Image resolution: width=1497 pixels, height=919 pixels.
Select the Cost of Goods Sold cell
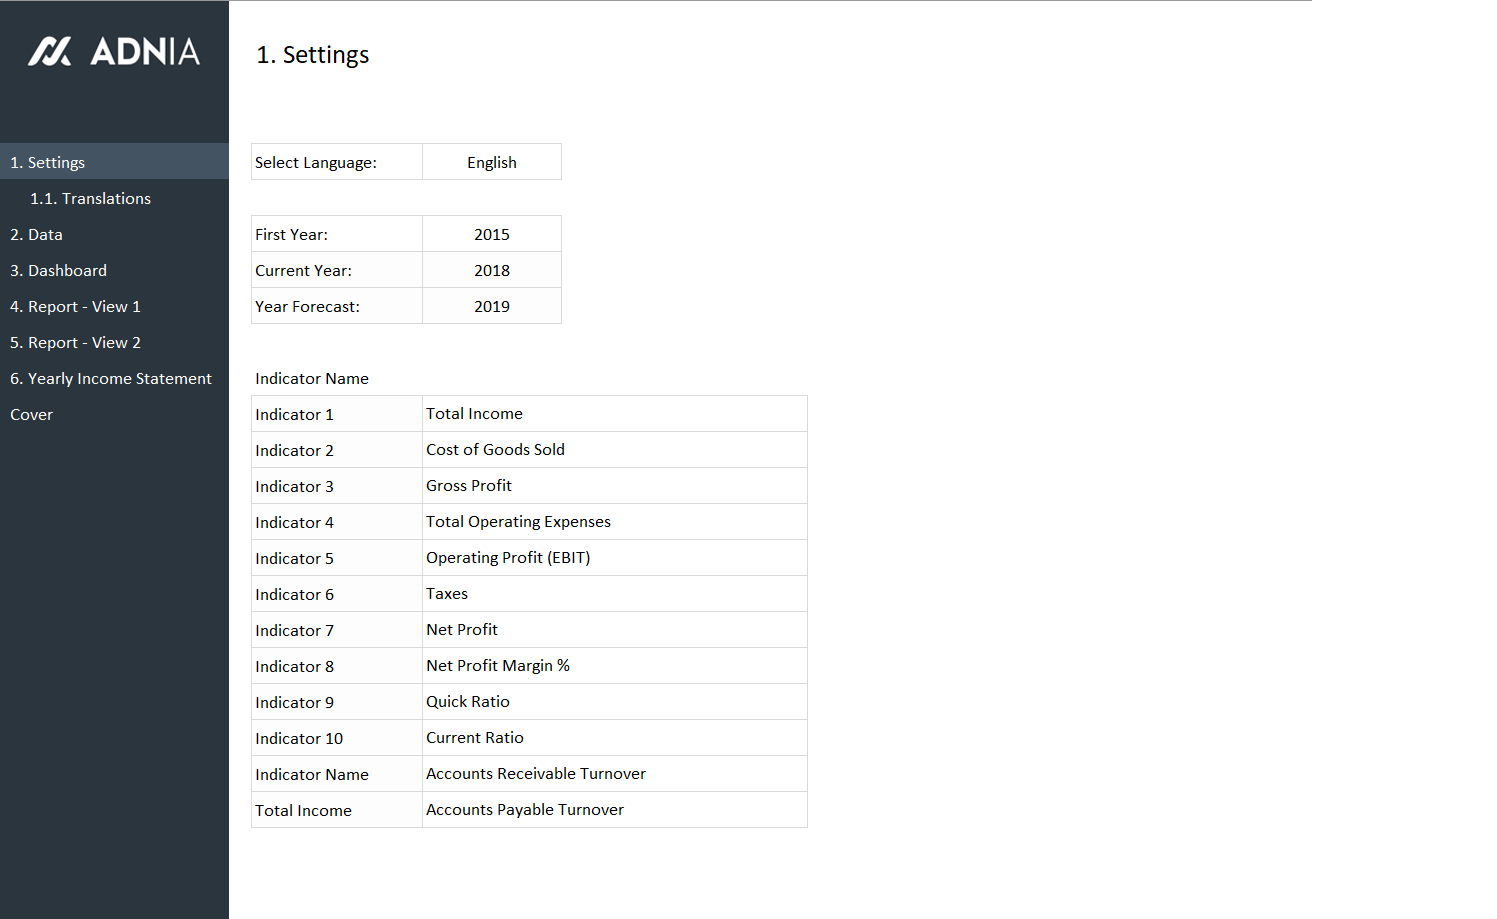(x=614, y=450)
